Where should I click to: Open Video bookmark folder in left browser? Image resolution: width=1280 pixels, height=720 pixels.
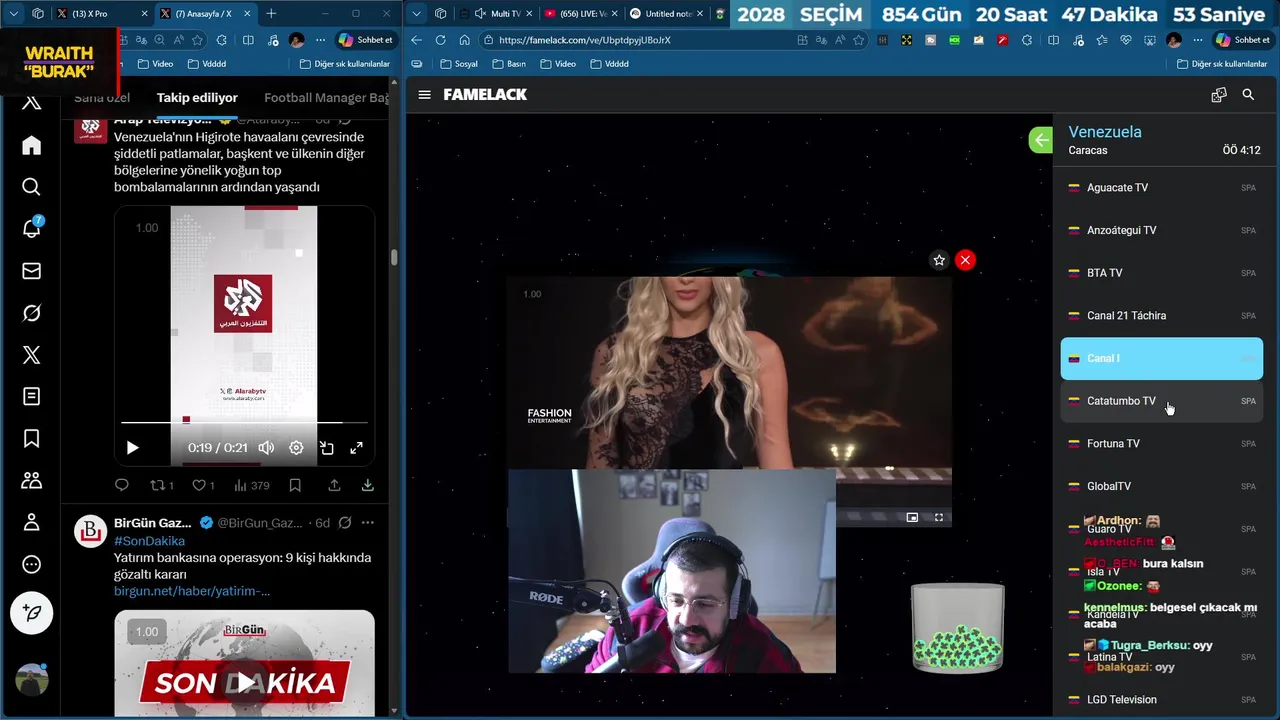coord(155,64)
